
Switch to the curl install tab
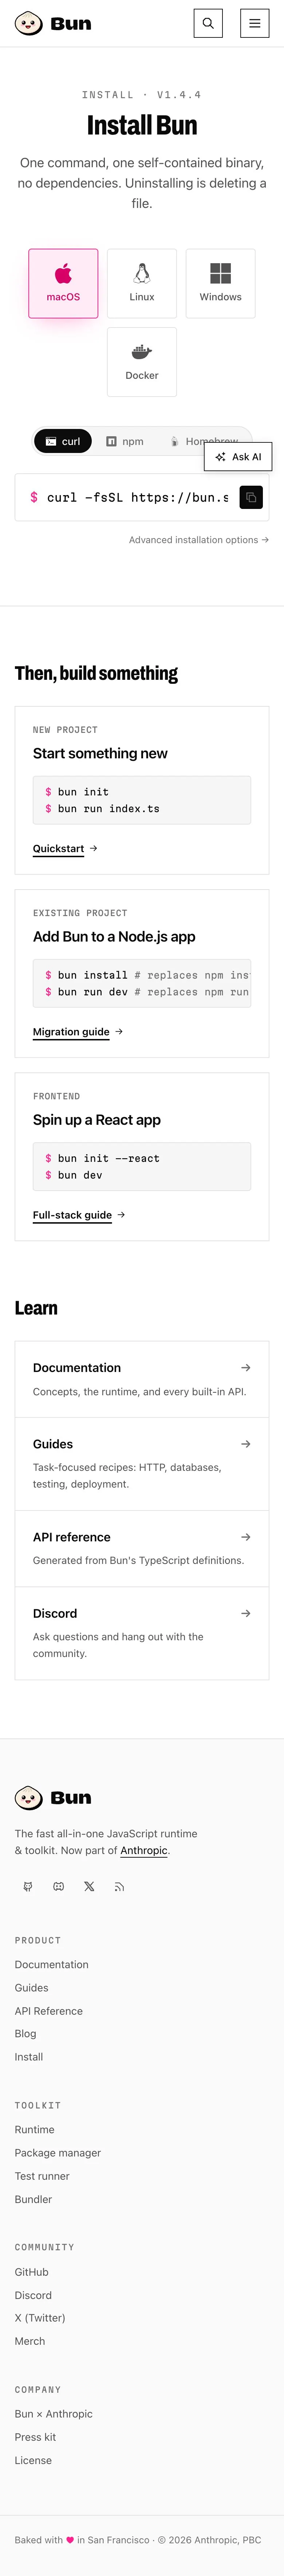point(63,441)
